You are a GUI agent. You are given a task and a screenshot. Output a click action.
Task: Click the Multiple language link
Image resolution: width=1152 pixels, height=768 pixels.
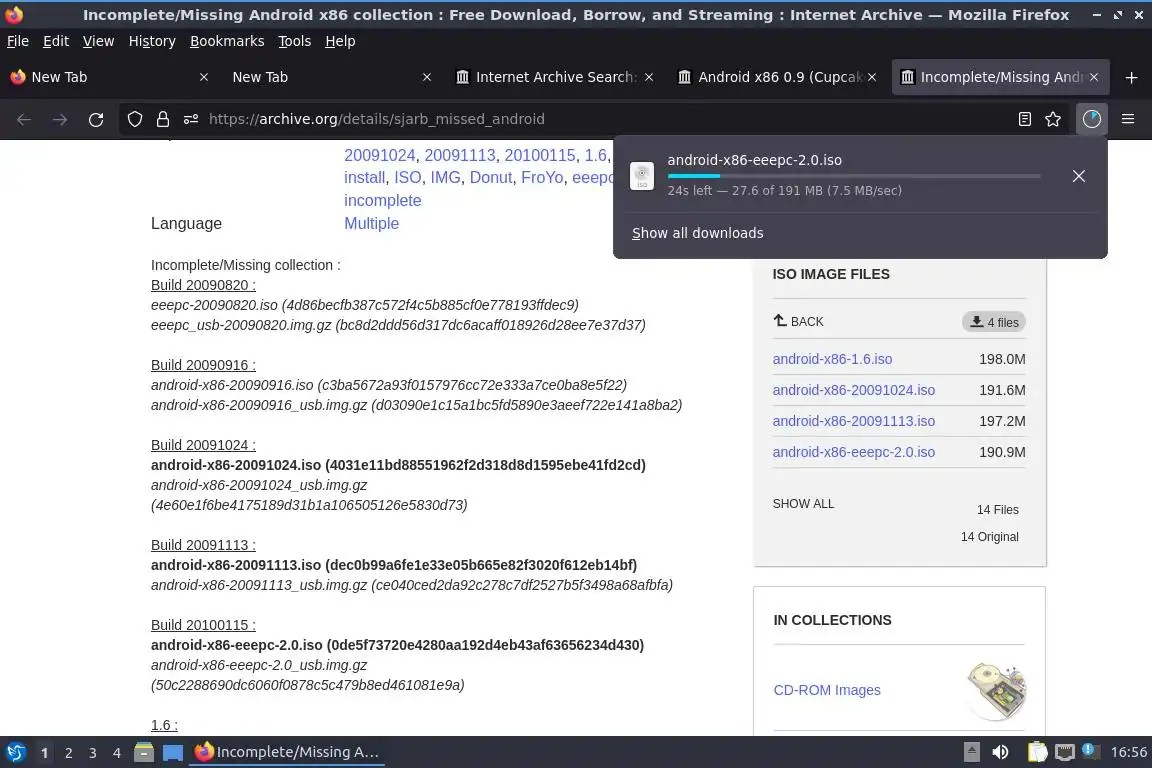[372, 223]
